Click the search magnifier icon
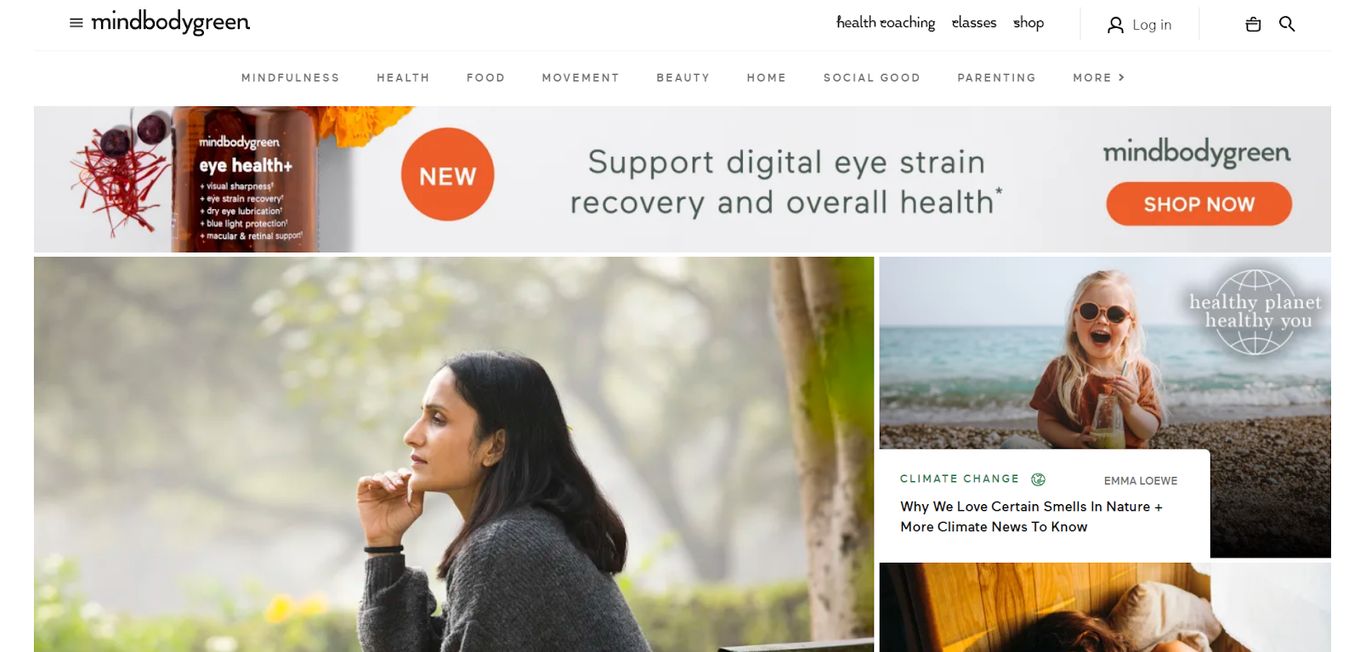1360x652 pixels. click(1287, 24)
